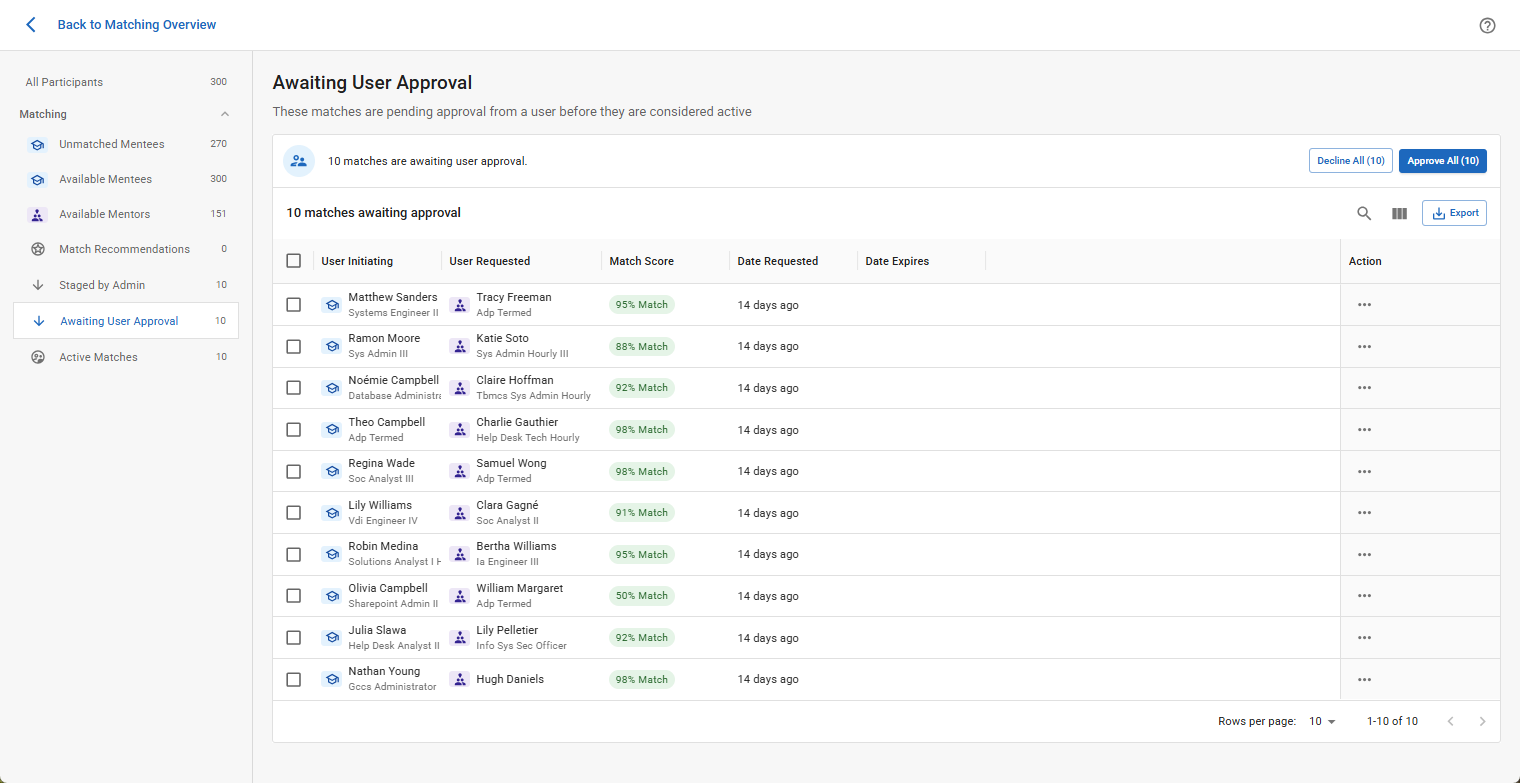Click the 91% Match badge
The width and height of the screenshot is (1520, 783).
click(642, 513)
